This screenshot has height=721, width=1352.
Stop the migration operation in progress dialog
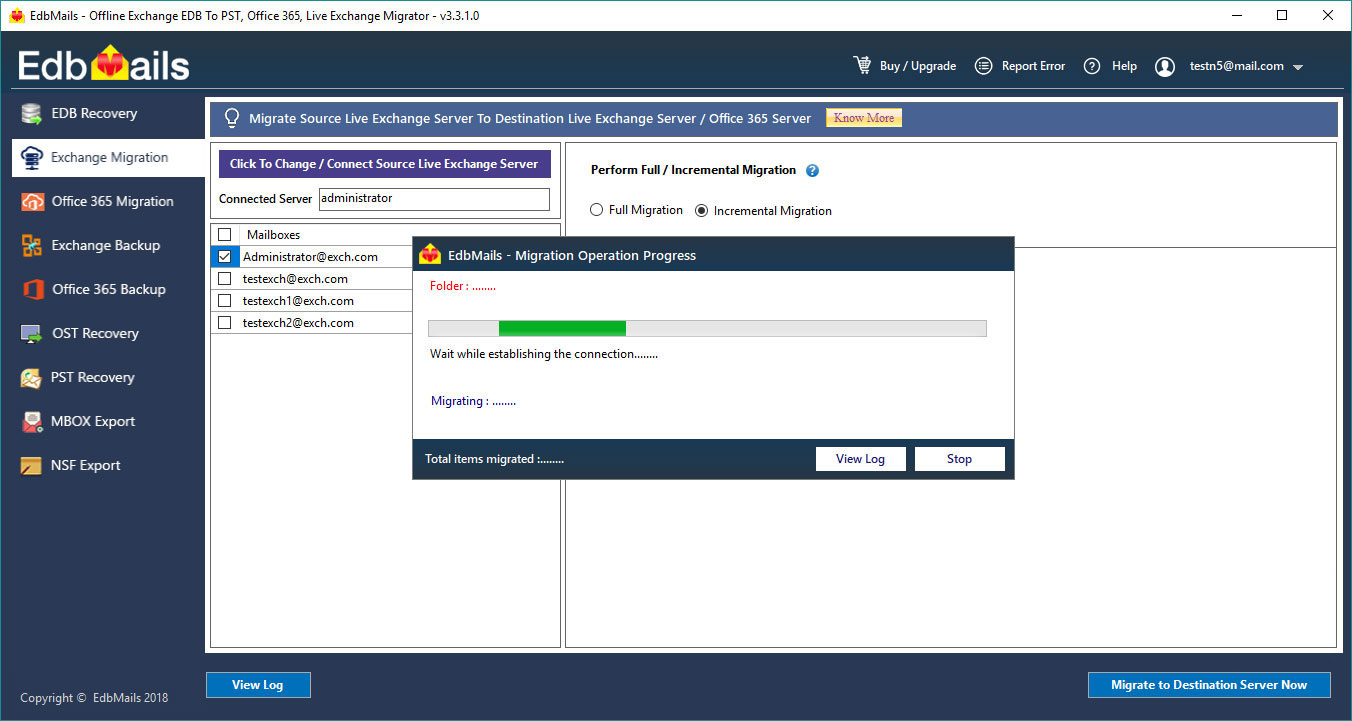pyautogui.click(x=959, y=459)
